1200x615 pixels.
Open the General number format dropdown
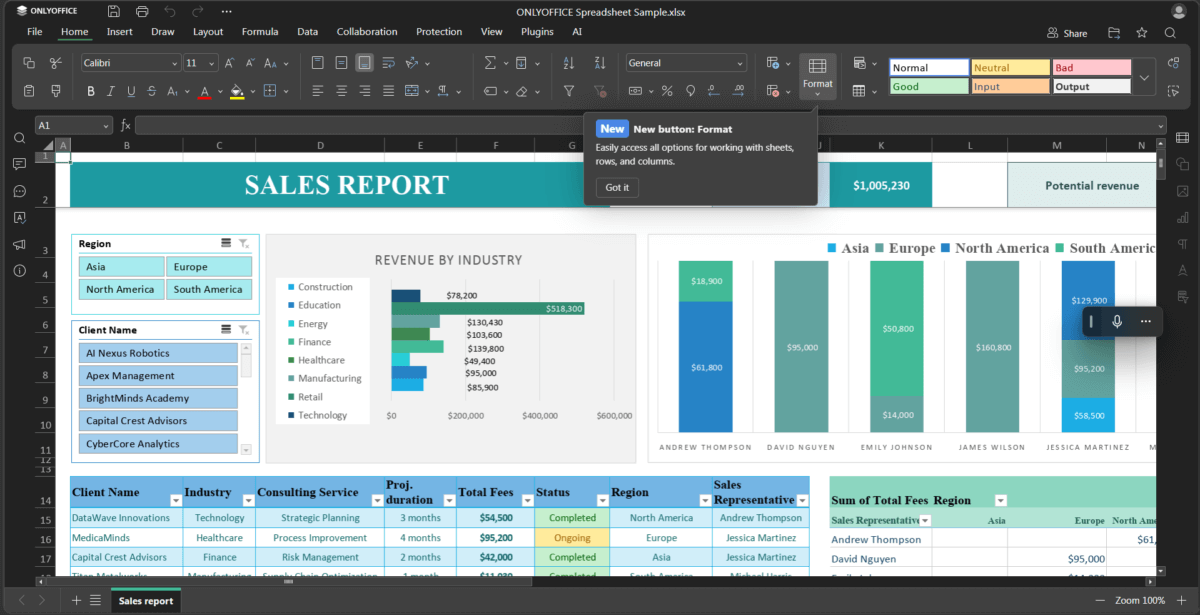740,63
